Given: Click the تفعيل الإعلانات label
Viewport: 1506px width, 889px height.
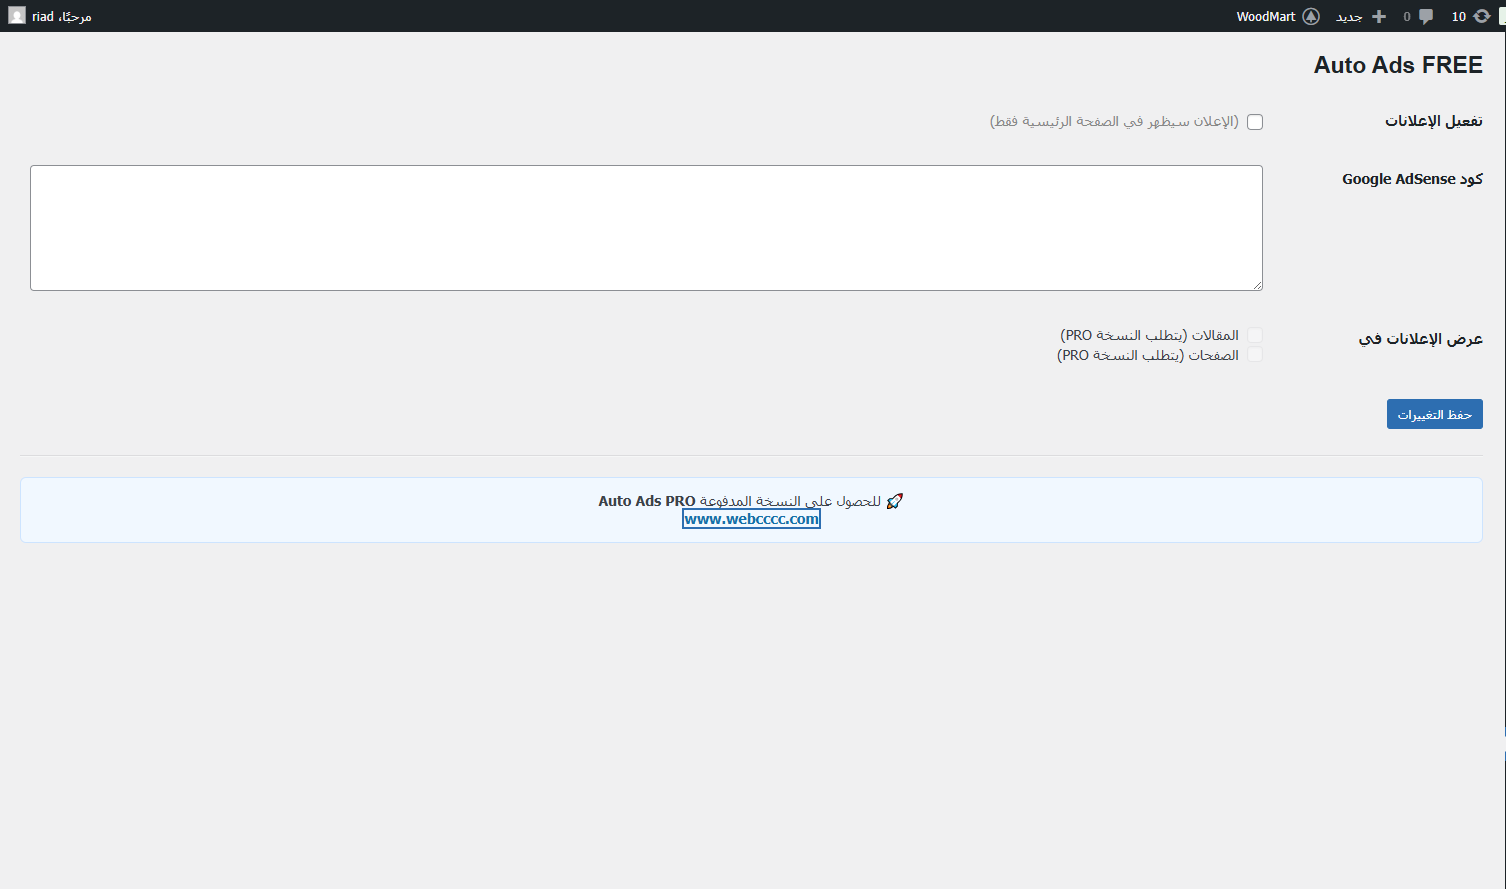Looking at the screenshot, I should click(1433, 121).
